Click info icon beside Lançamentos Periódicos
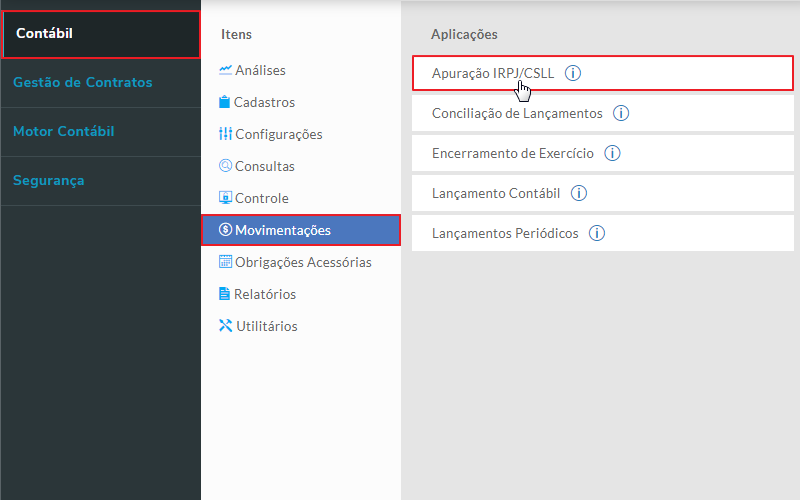This screenshot has width=800, height=500. (597, 233)
